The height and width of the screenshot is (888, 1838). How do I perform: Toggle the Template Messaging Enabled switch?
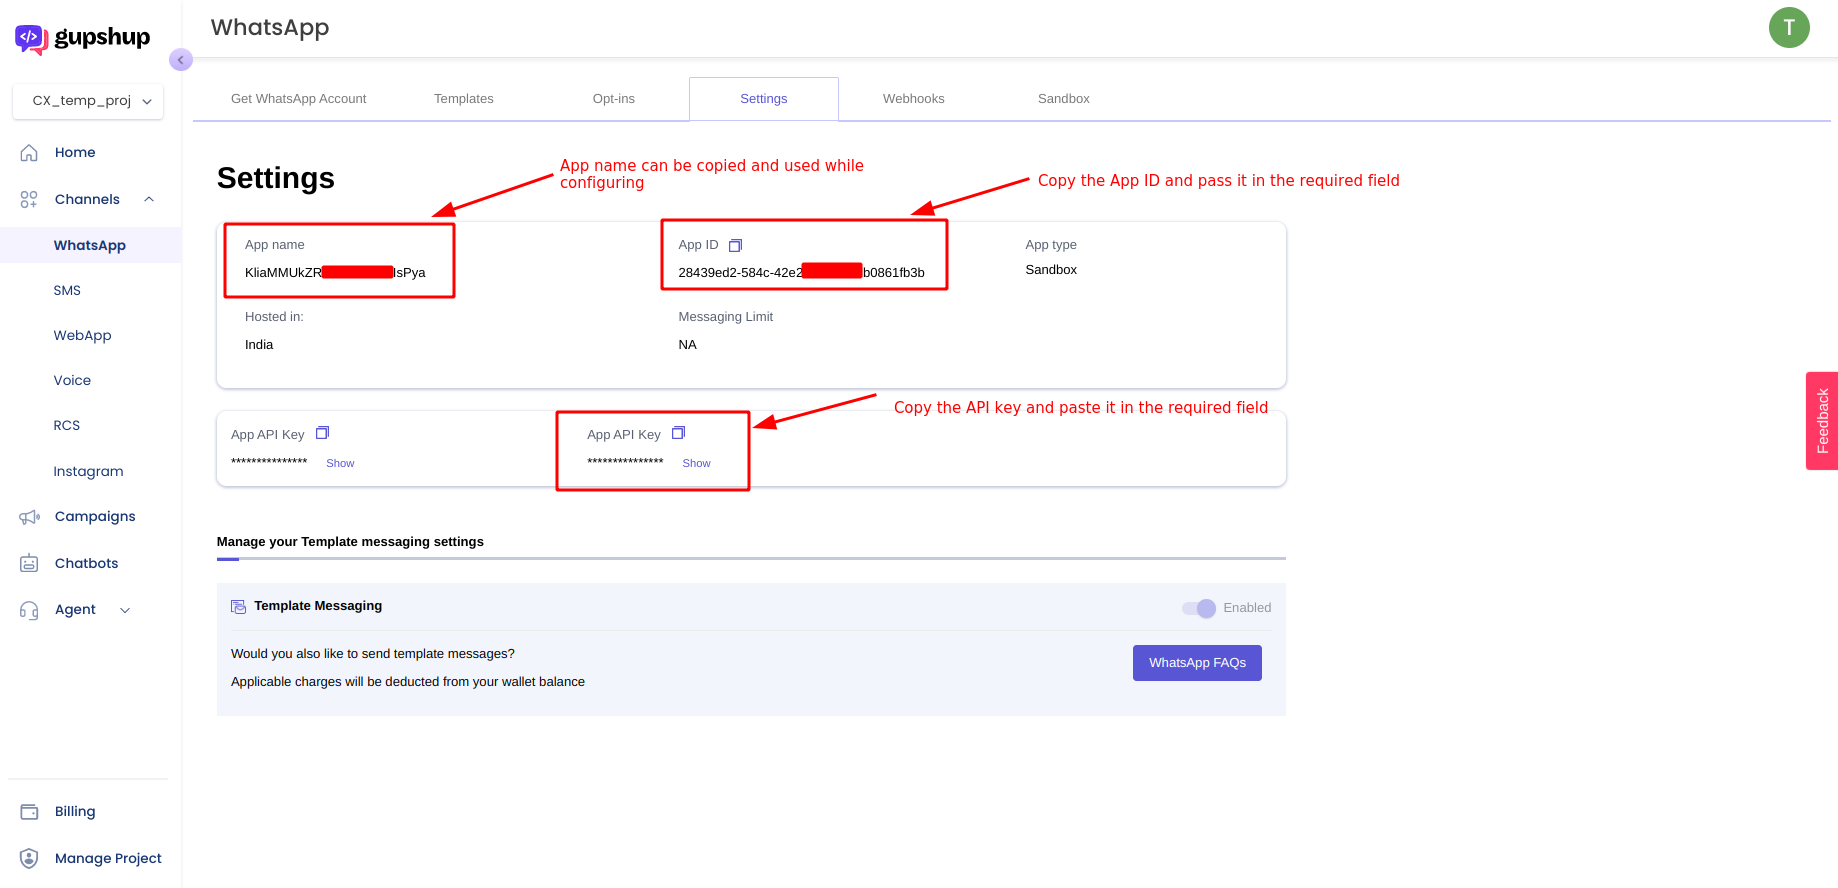click(x=1199, y=608)
